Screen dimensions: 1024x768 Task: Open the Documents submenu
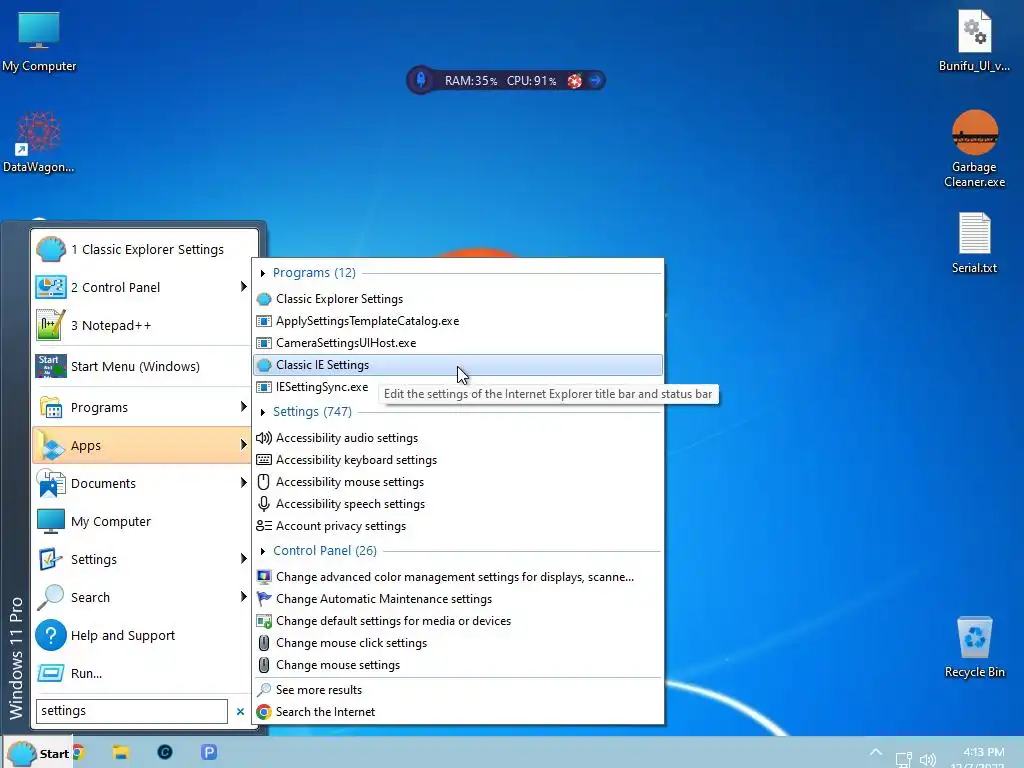(x=142, y=483)
